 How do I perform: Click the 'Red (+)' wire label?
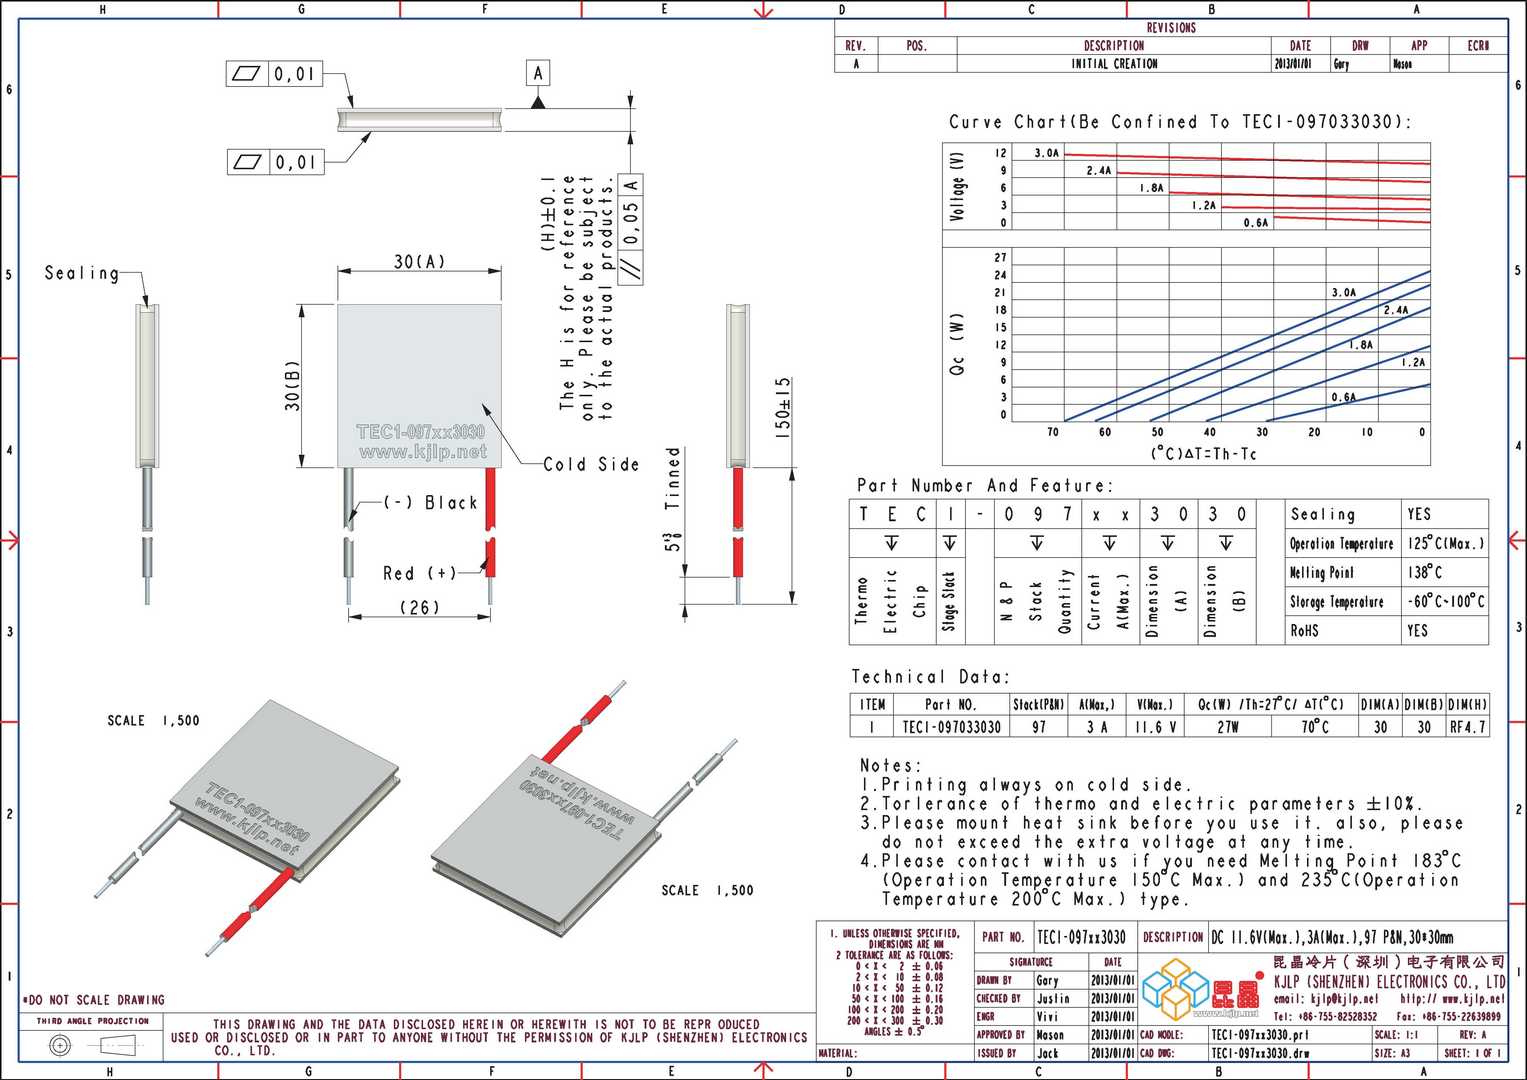point(420,573)
